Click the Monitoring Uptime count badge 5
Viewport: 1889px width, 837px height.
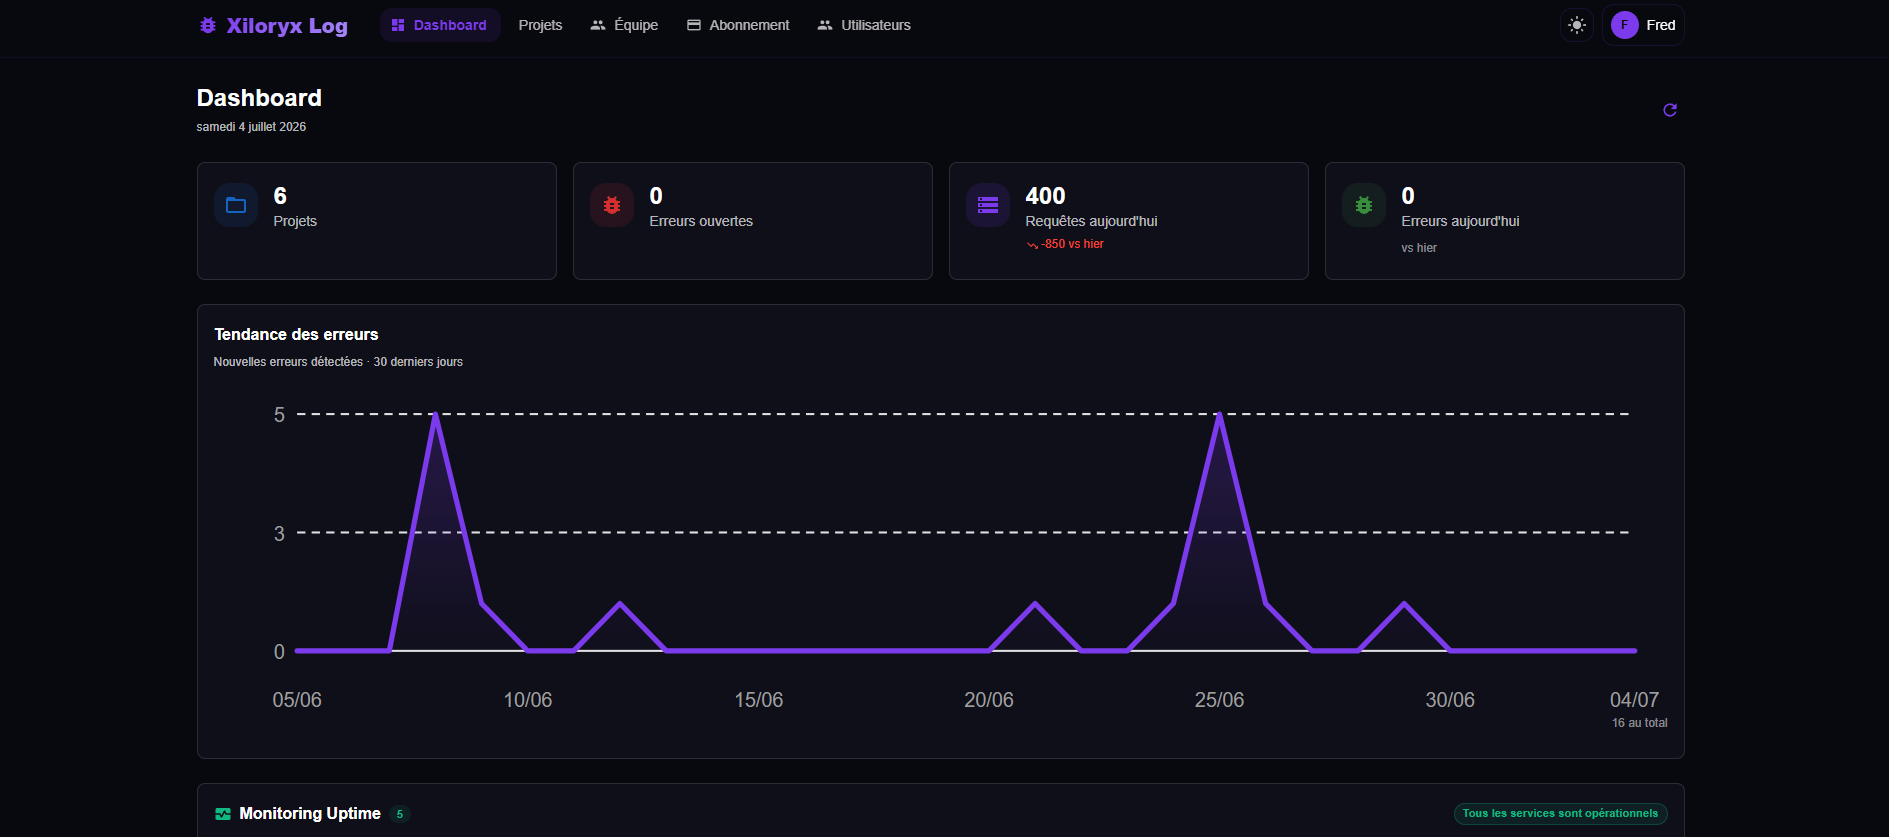click(400, 814)
